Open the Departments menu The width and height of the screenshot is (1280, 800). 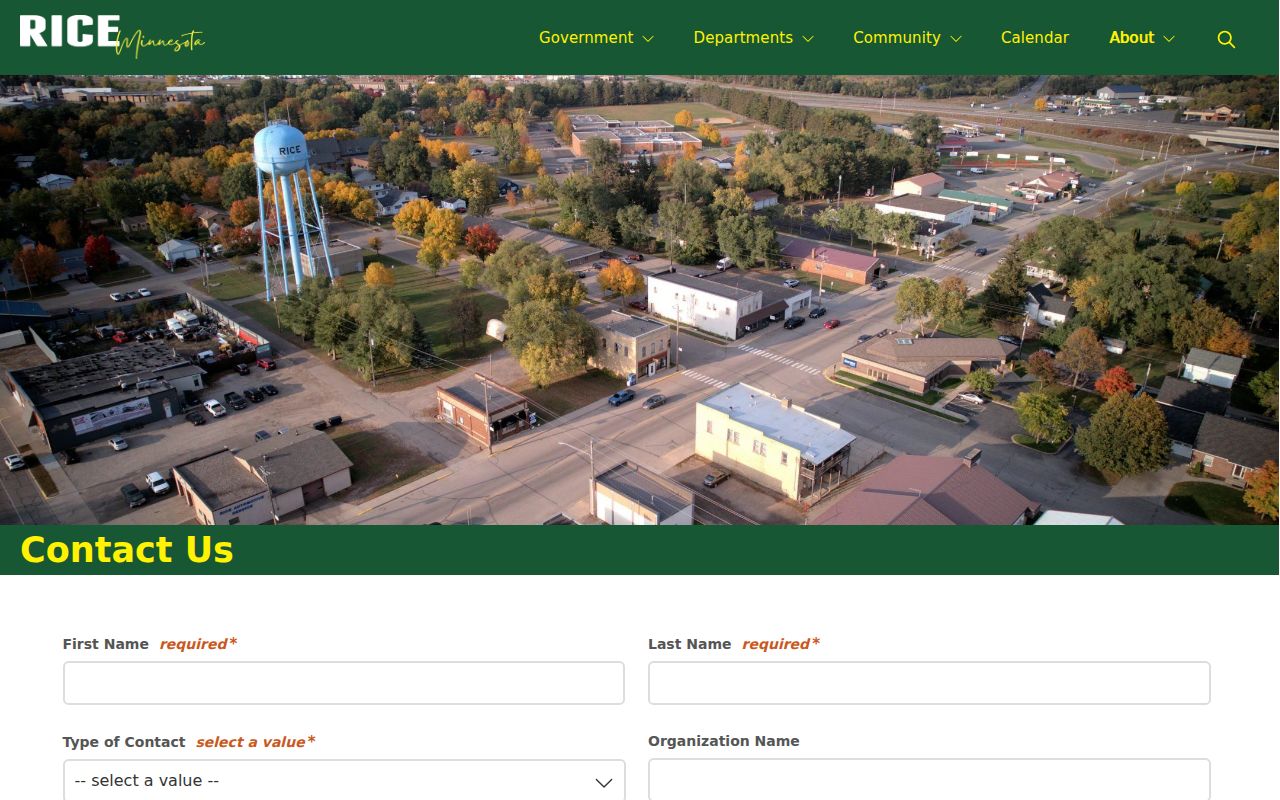point(743,38)
